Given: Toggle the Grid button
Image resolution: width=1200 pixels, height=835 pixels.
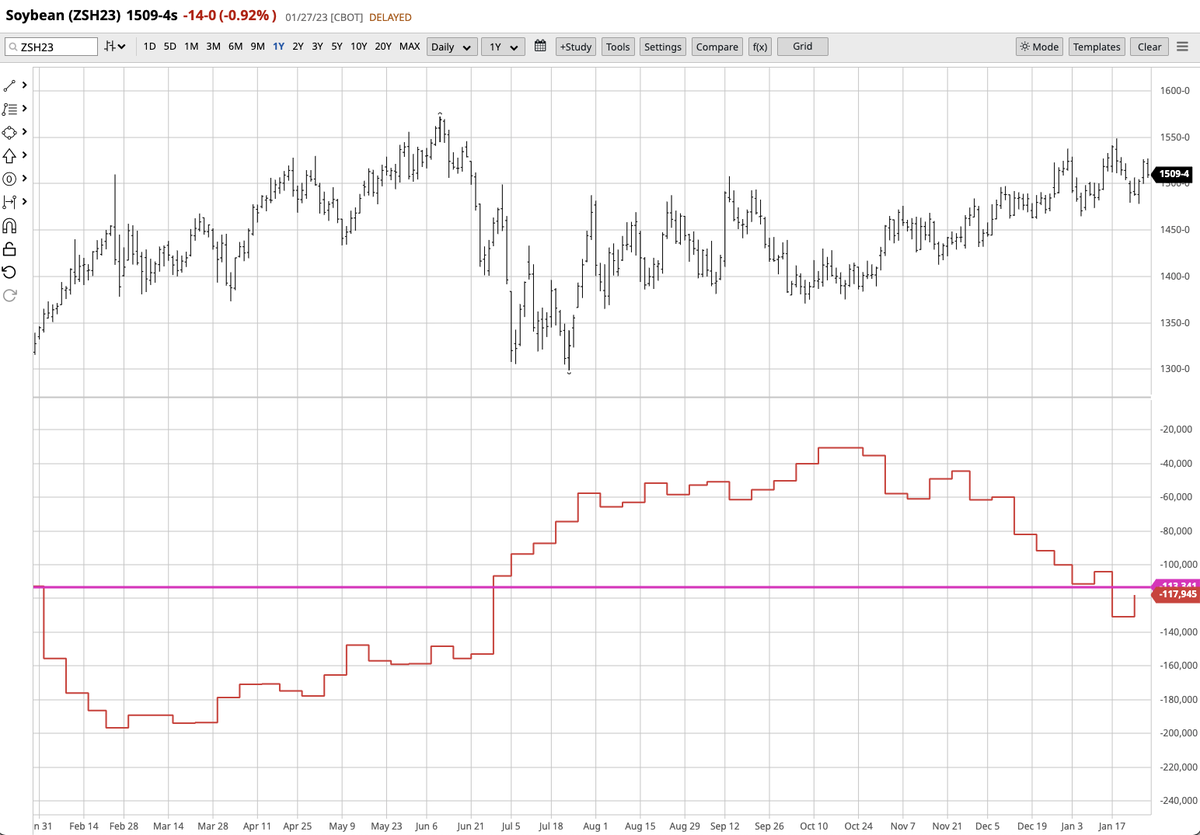Looking at the screenshot, I should [x=802, y=46].
